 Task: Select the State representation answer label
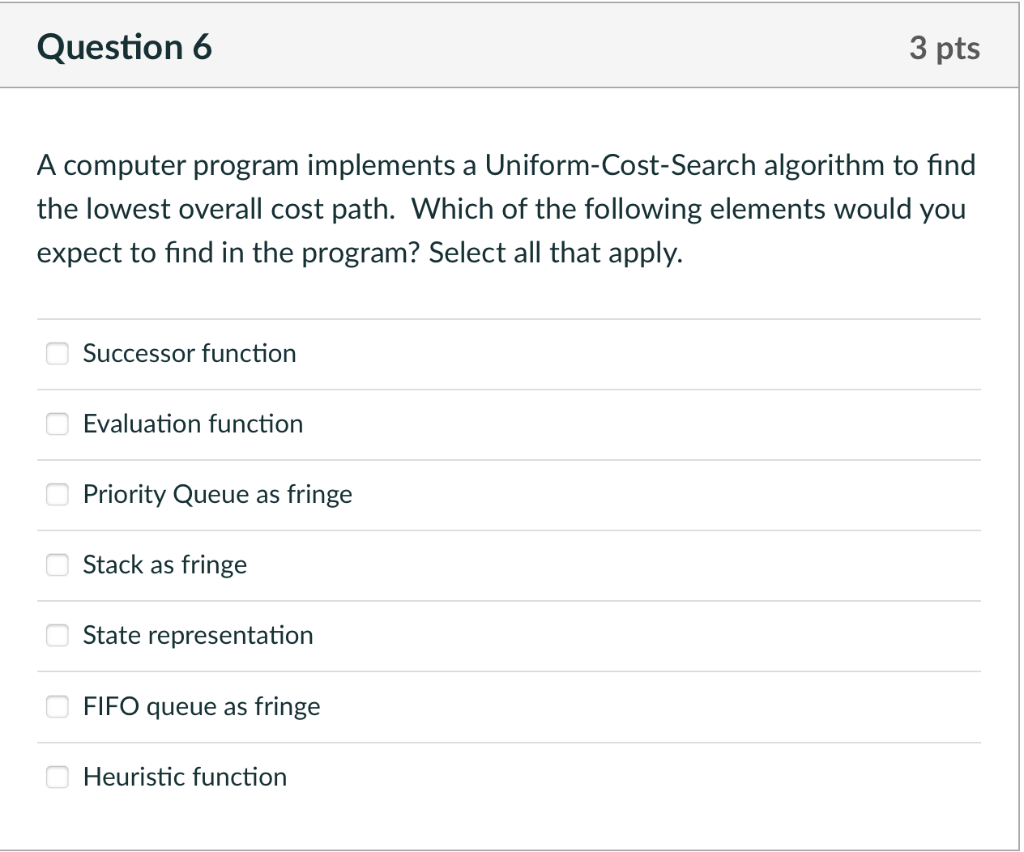(198, 635)
